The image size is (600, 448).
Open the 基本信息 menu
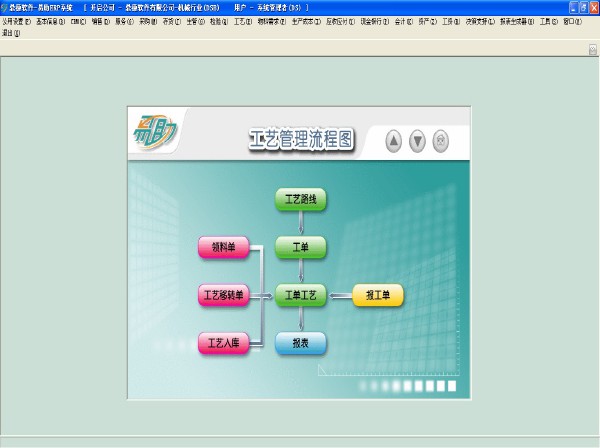click(x=50, y=20)
